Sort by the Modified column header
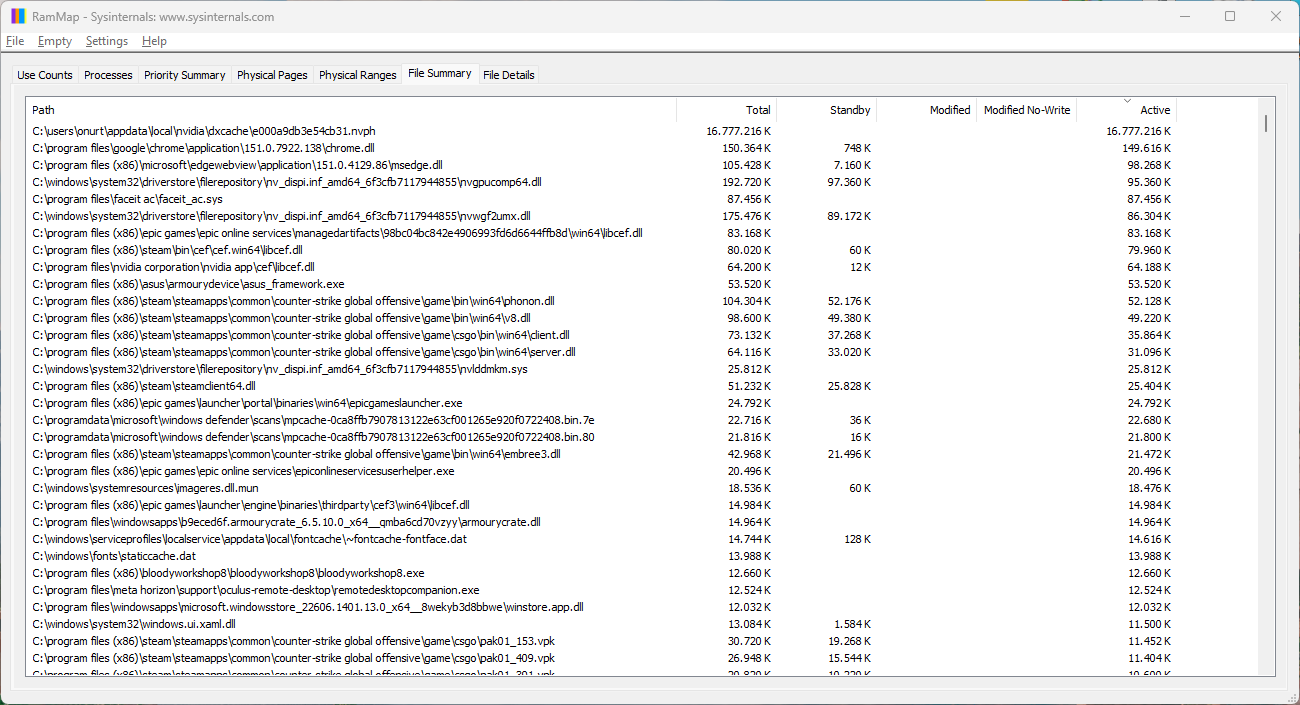Screen dimensions: 1300x705 point(927,110)
